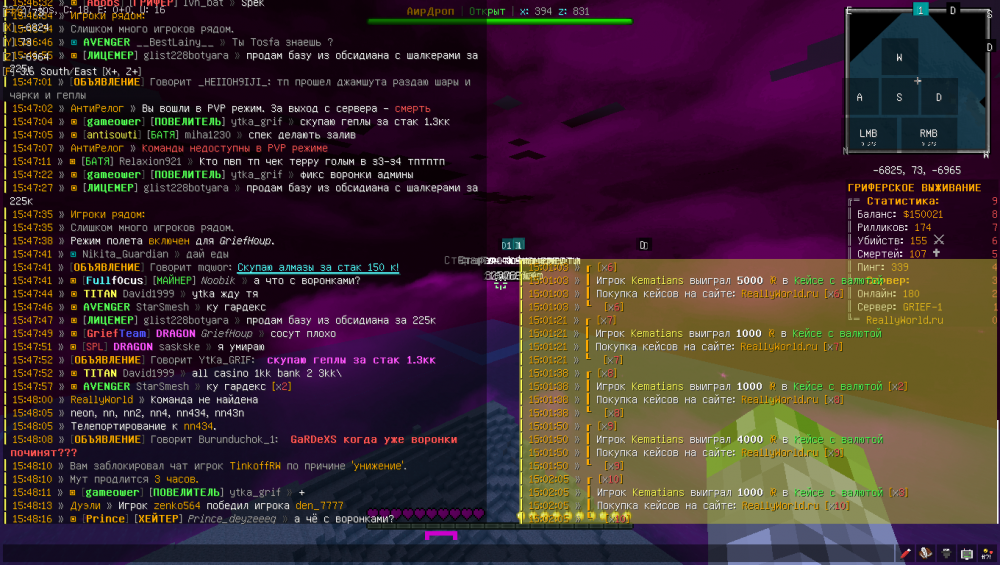Open the ReallyWorld.ru link marked [x6]
The width and height of the screenshot is (1000, 565).
(779, 293)
